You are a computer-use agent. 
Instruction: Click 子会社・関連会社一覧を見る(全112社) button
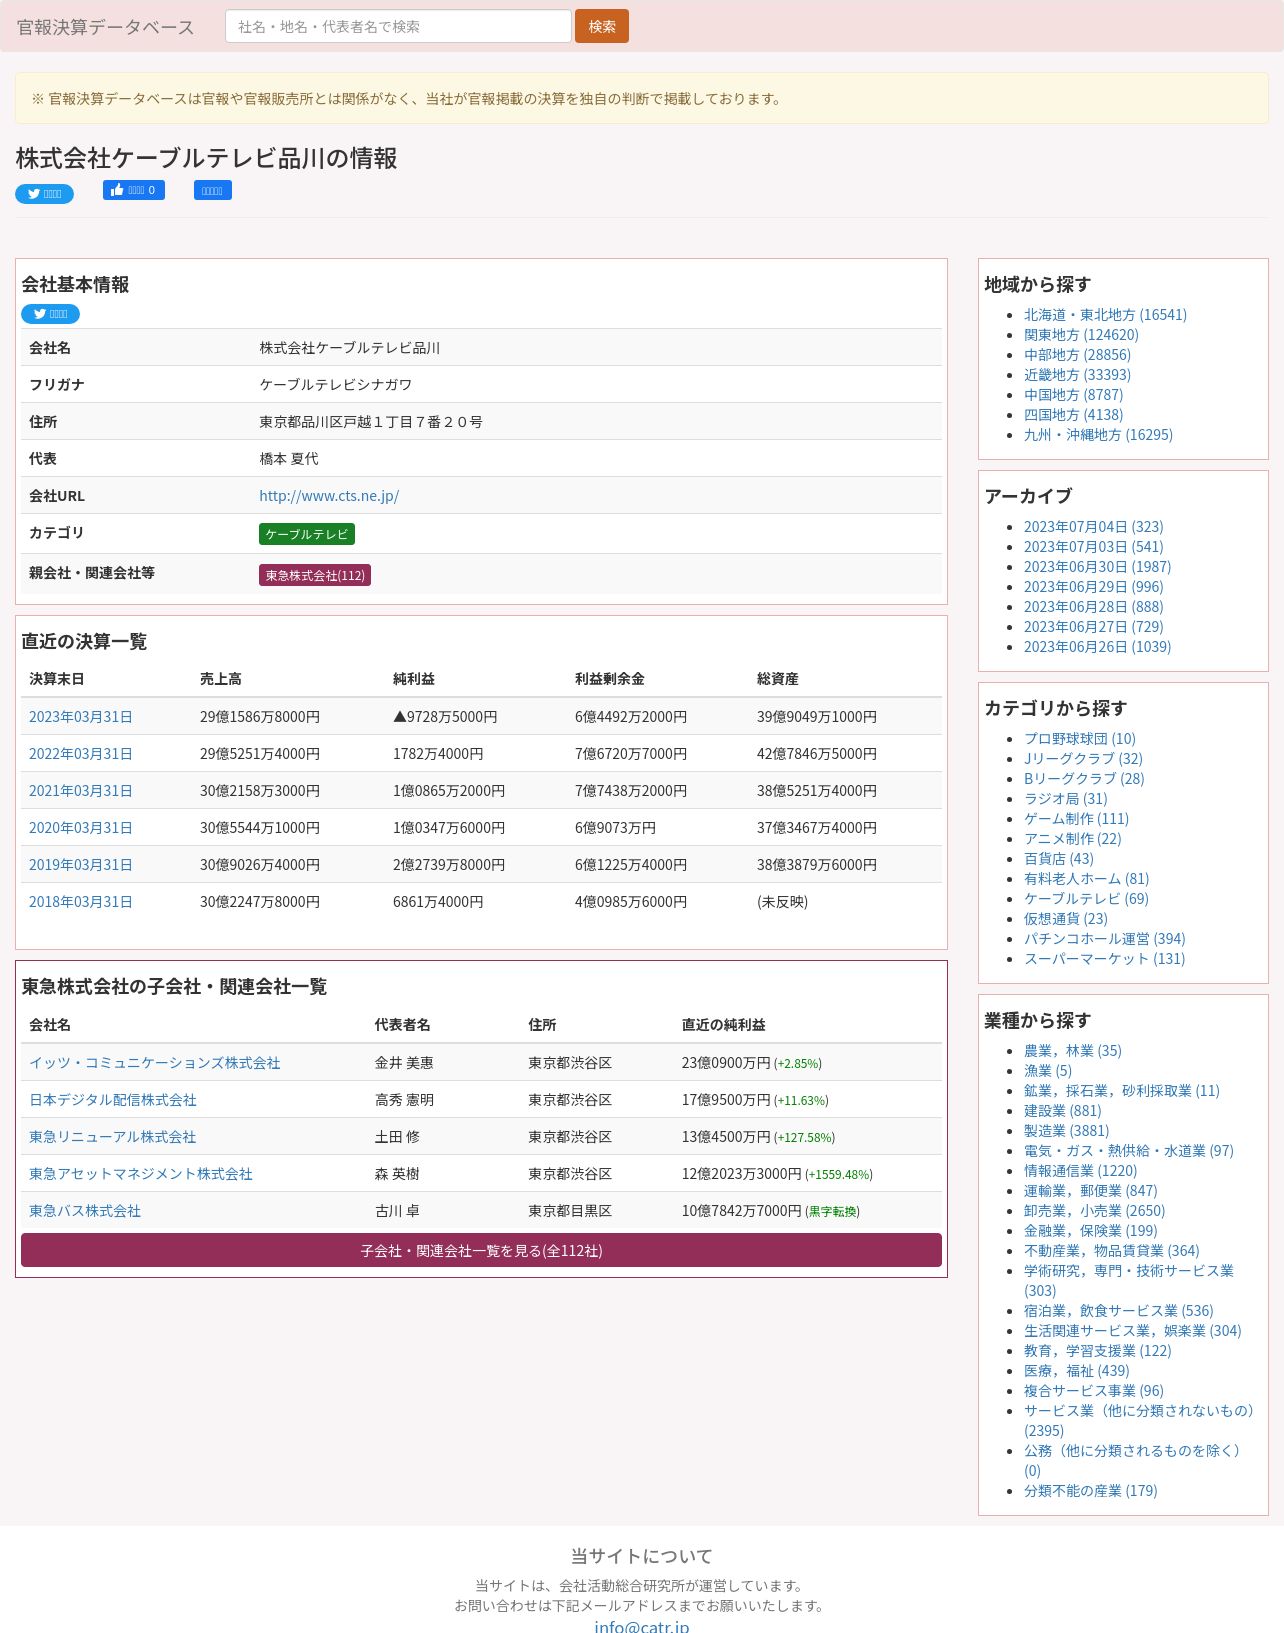point(481,1250)
